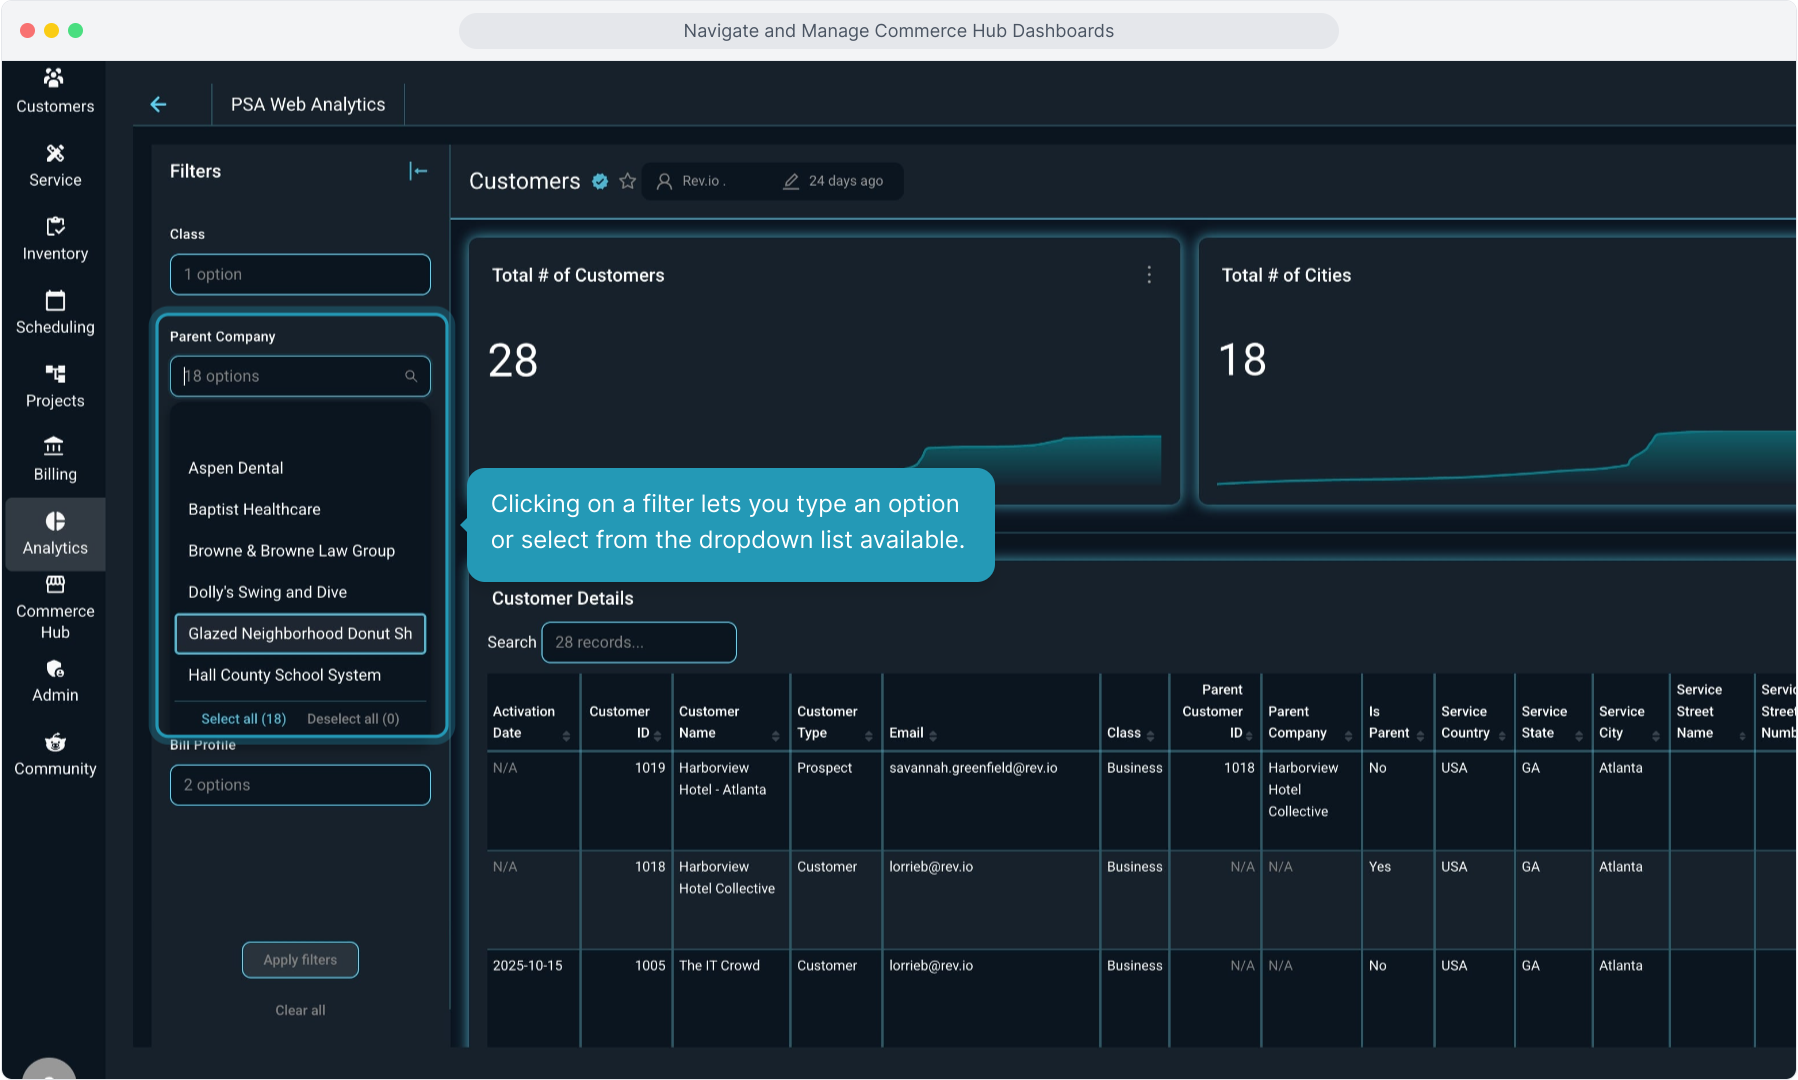Open Total # of Customers options menu

pyautogui.click(x=1149, y=275)
